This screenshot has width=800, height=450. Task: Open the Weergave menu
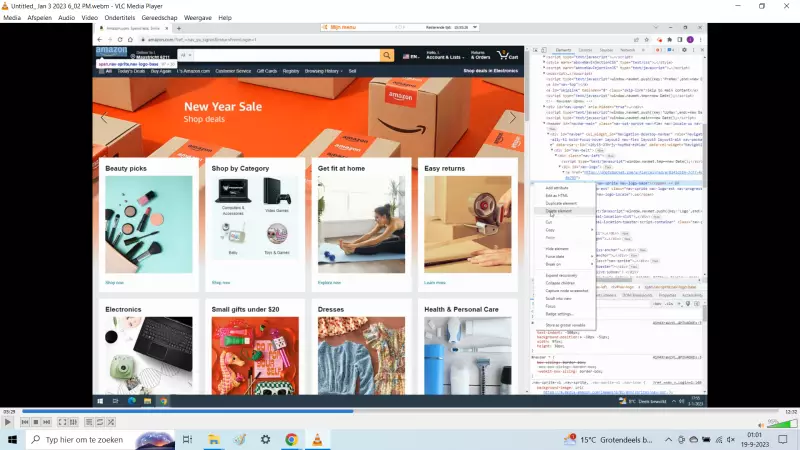point(197,17)
